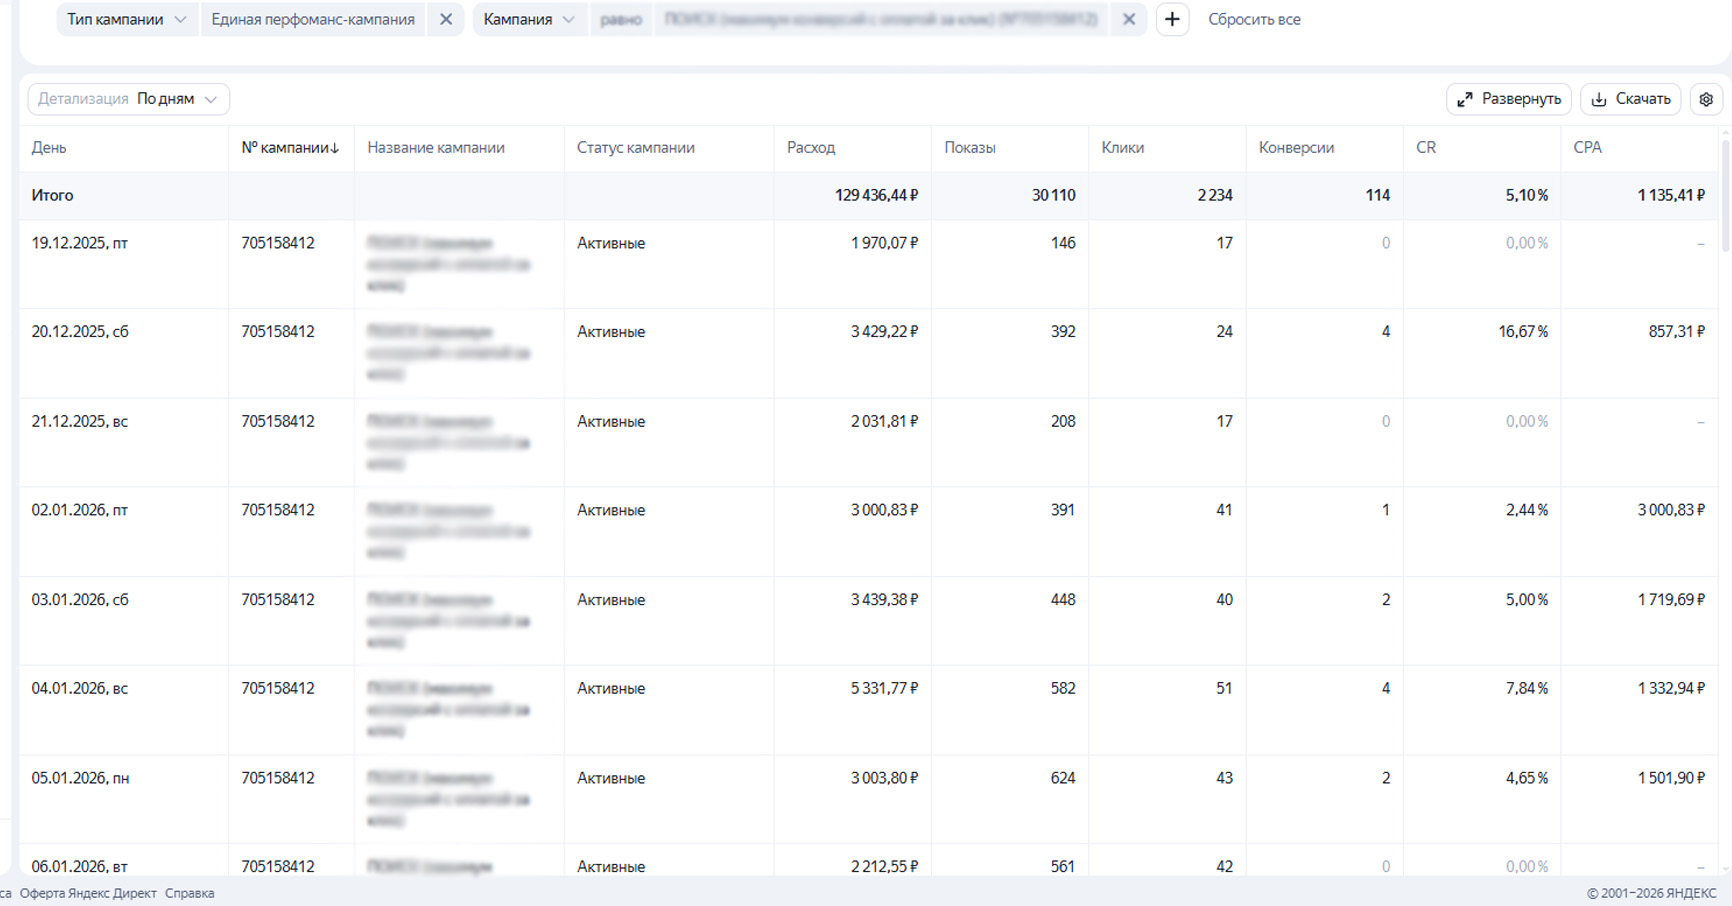Click the Конверсии column header
The height and width of the screenshot is (906, 1732).
1296,147
